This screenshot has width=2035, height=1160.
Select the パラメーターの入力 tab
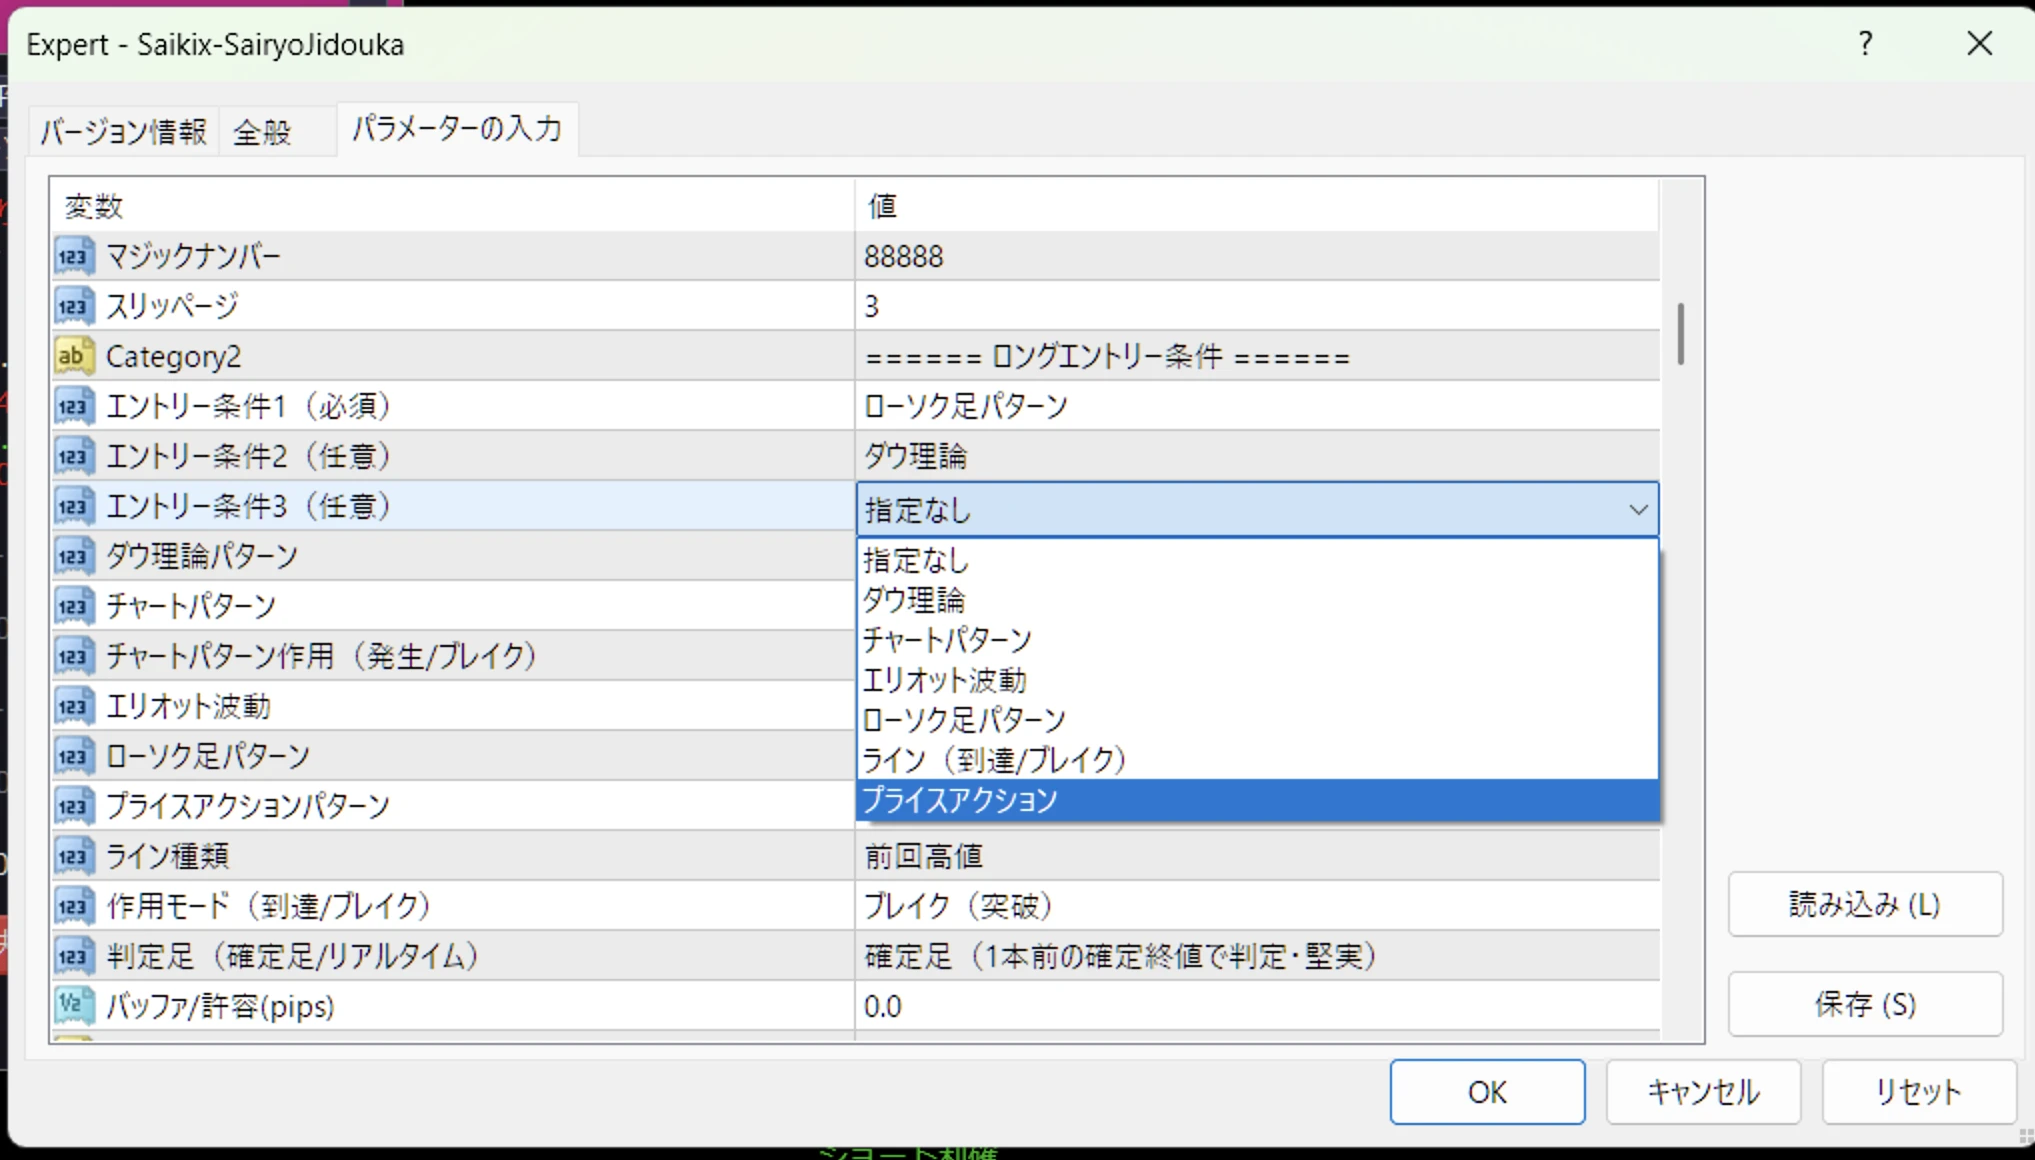coord(457,128)
